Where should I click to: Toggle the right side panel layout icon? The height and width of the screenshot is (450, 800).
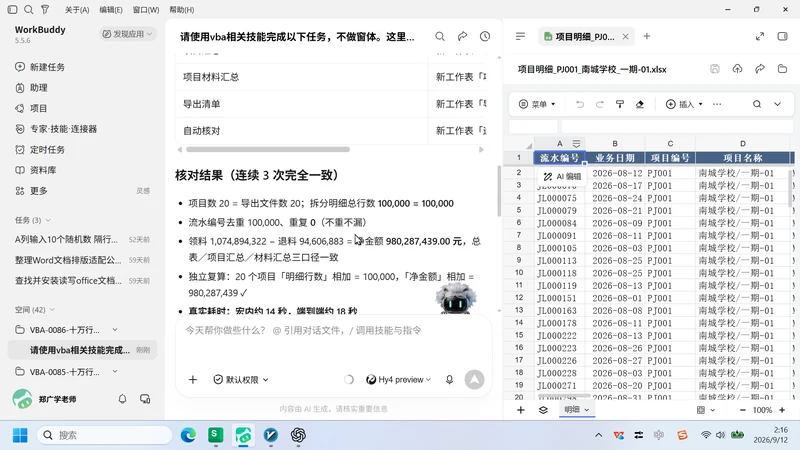pyautogui.click(x=782, y=36)
